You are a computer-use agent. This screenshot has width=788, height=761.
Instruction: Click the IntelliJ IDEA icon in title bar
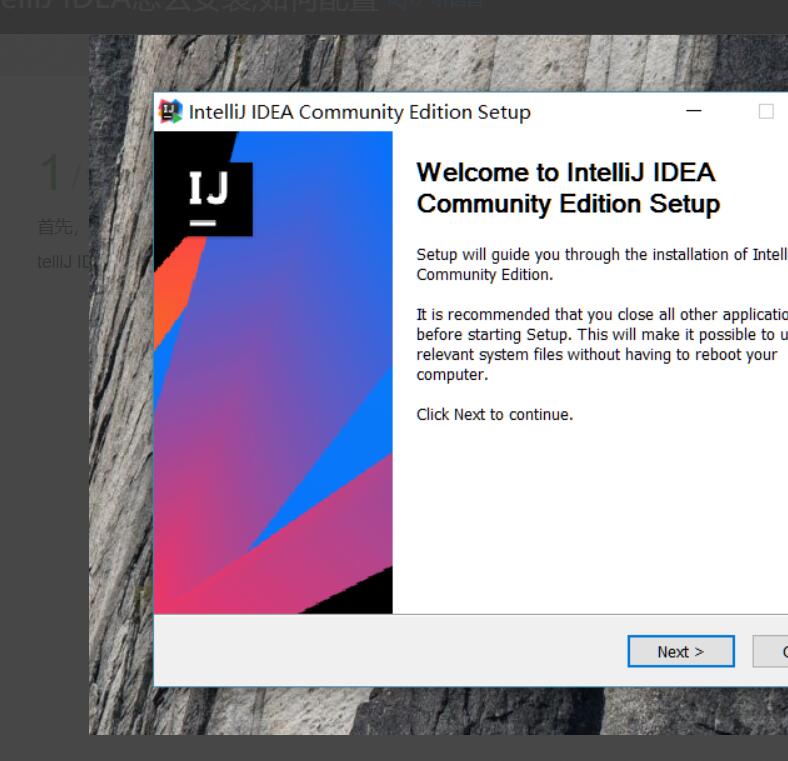(x=170, y=112)
